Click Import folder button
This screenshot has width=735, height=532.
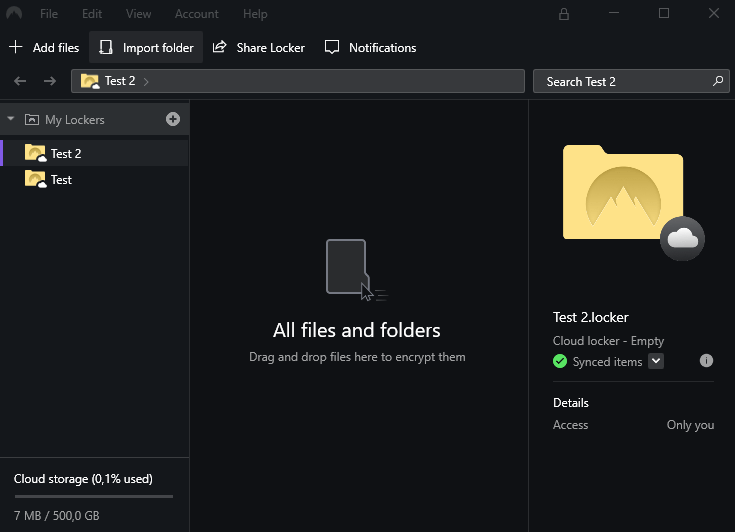pyautogui.click(x=146, y=47)
